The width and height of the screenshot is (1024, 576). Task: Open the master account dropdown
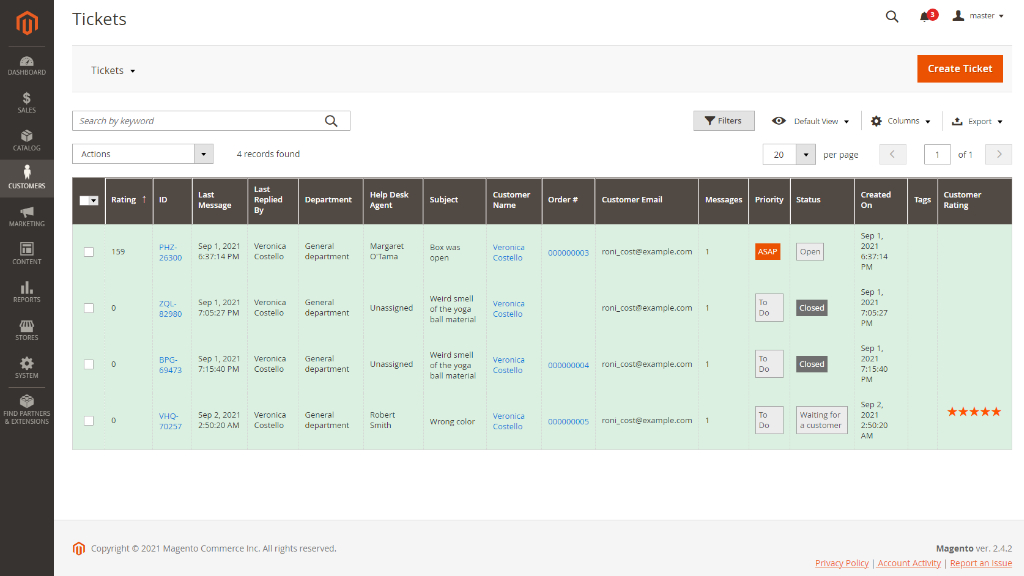(978, 16)
